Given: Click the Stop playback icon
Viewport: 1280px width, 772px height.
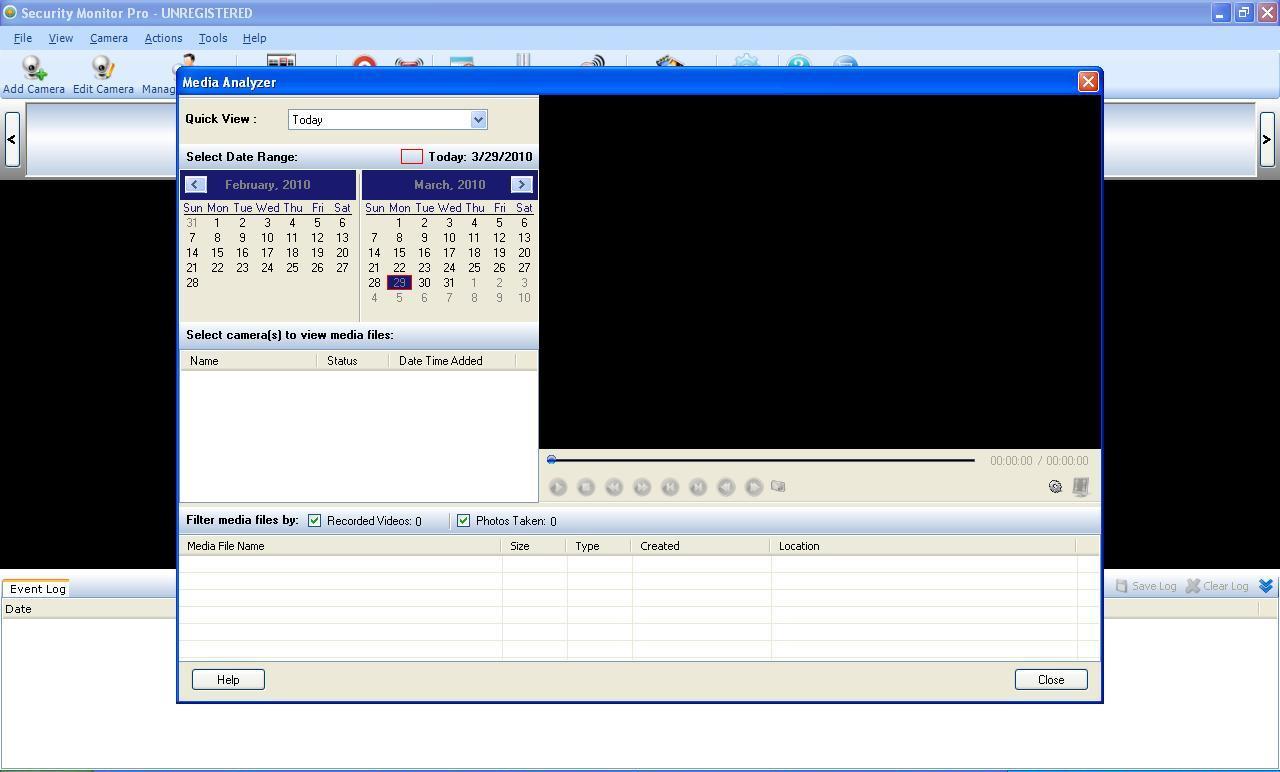Looking at the screenshot, I should 586,487.
